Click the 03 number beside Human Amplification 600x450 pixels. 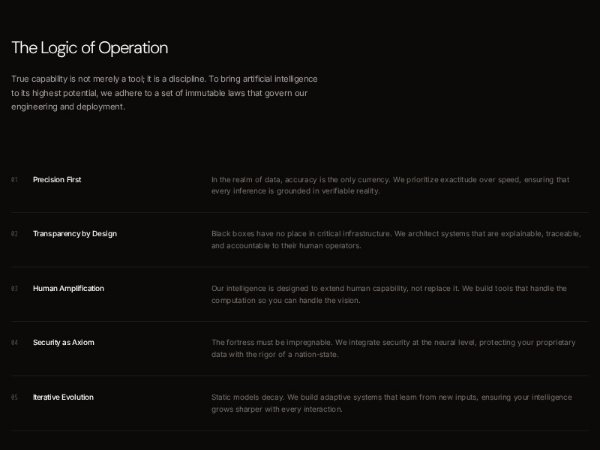(15, 289)
